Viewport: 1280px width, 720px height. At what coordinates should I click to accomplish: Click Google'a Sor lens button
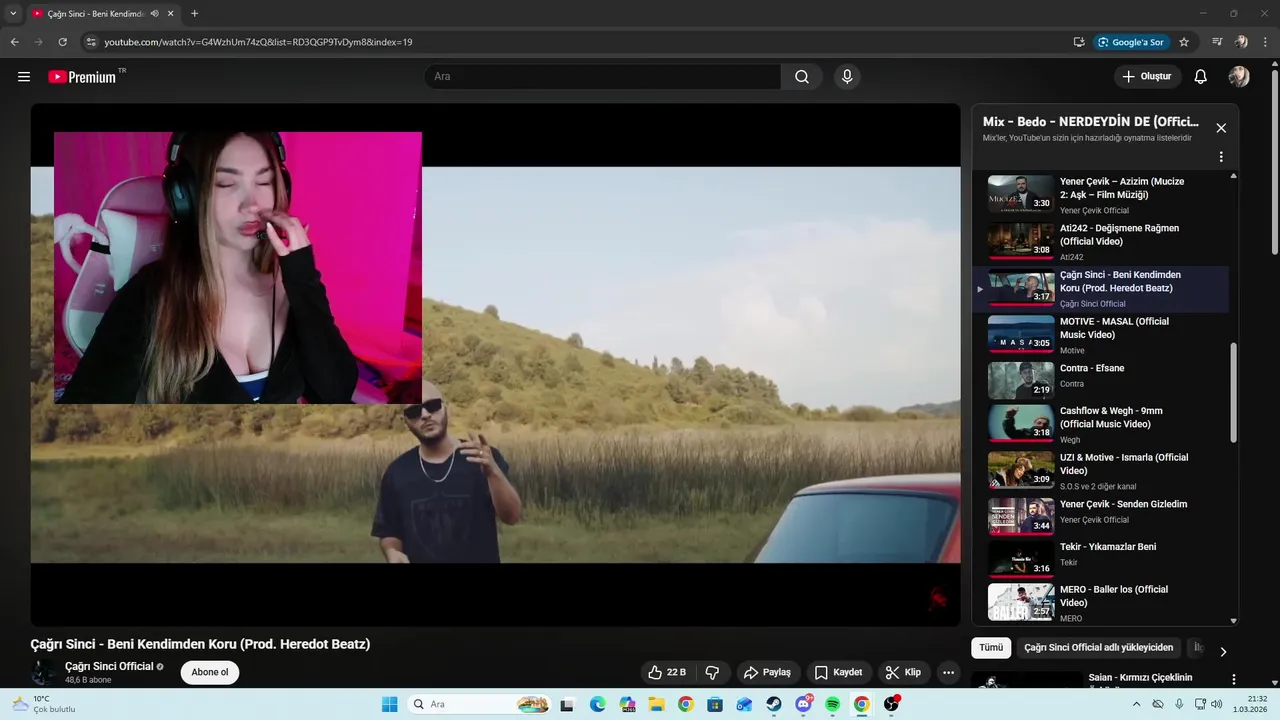(1132, 42)
